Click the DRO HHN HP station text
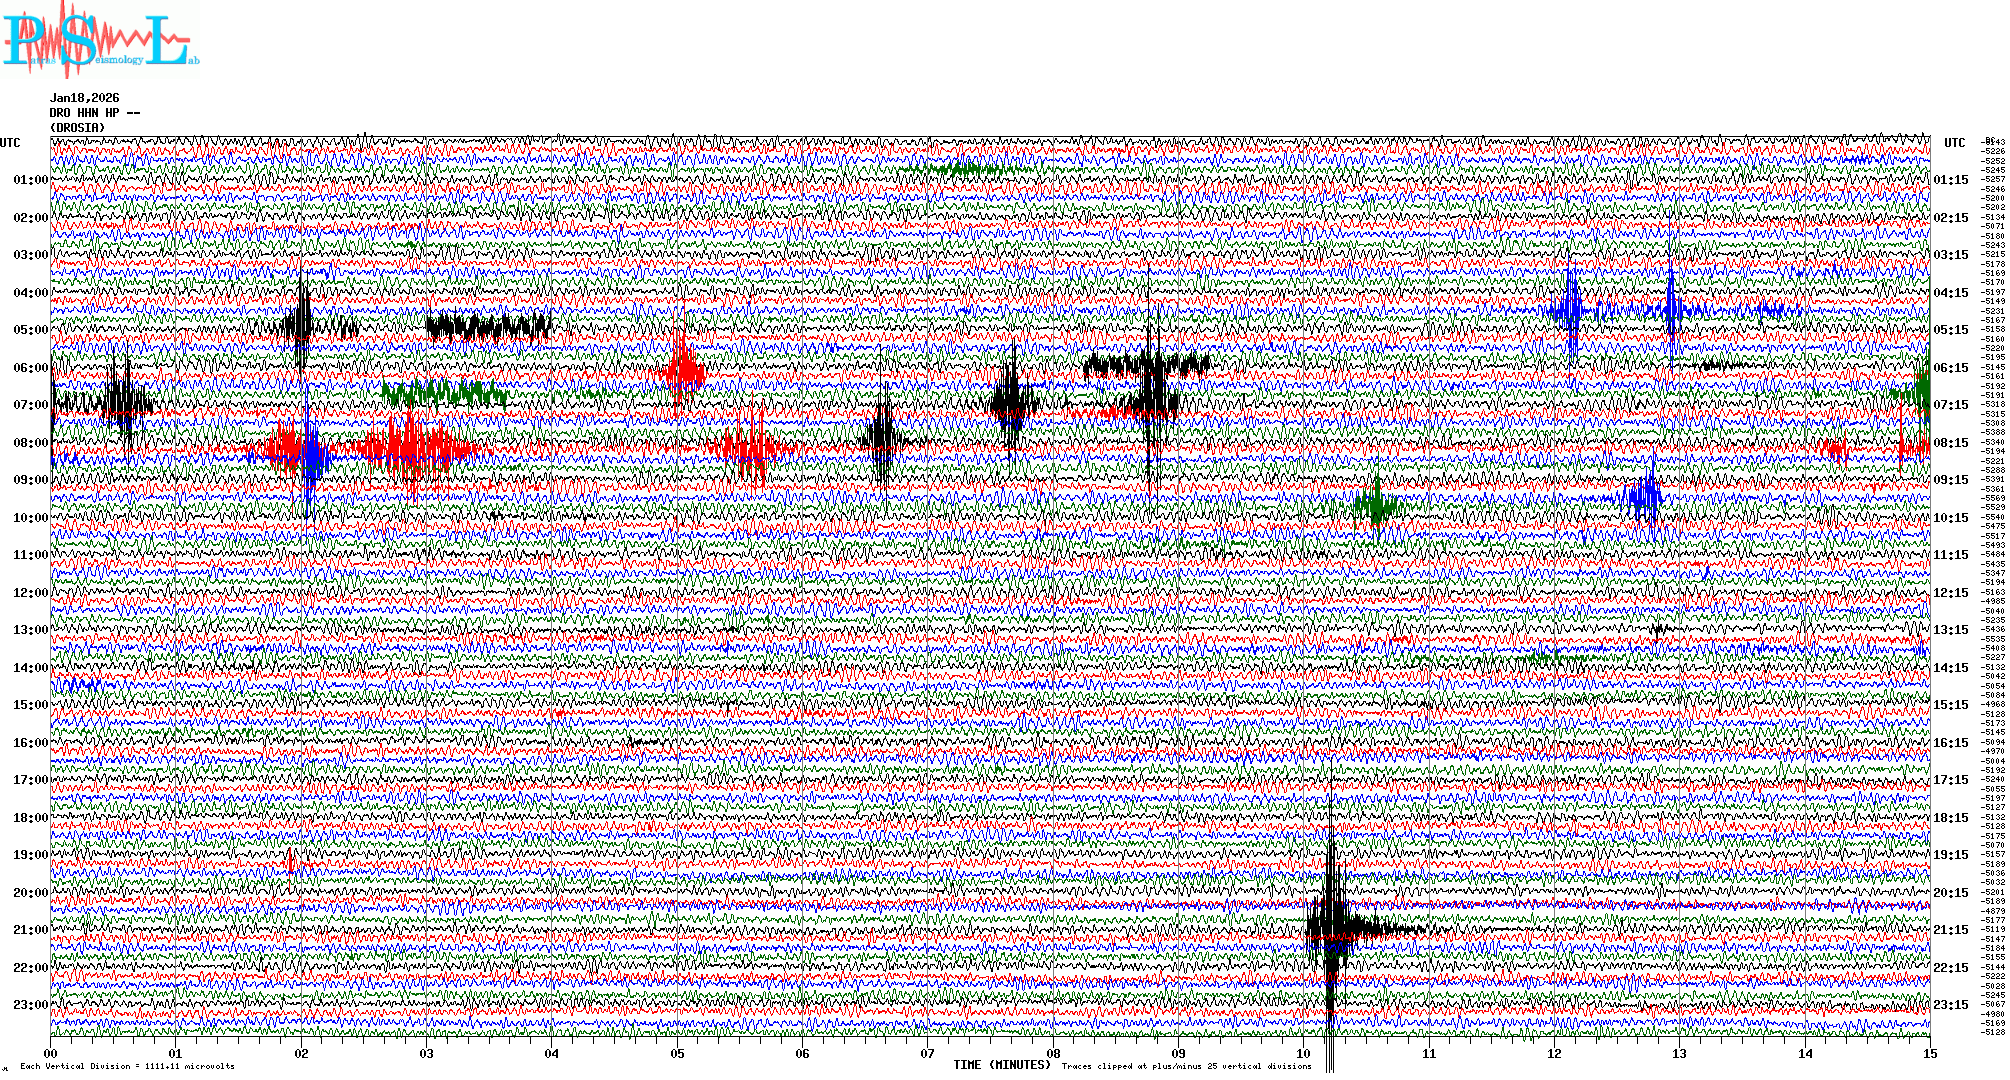This screenshot has width=2010, height=1080. (95, 113)
